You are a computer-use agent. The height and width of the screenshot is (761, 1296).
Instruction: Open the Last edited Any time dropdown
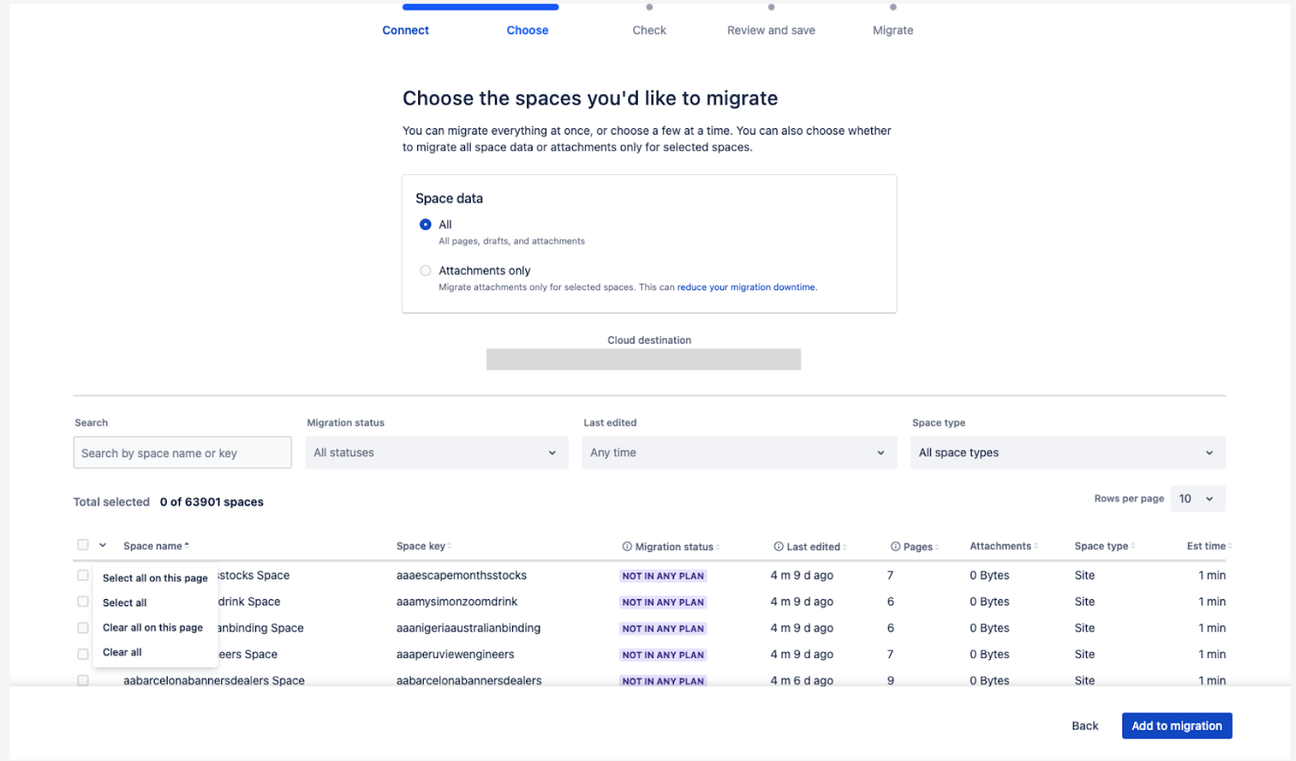tap(738, 452)
